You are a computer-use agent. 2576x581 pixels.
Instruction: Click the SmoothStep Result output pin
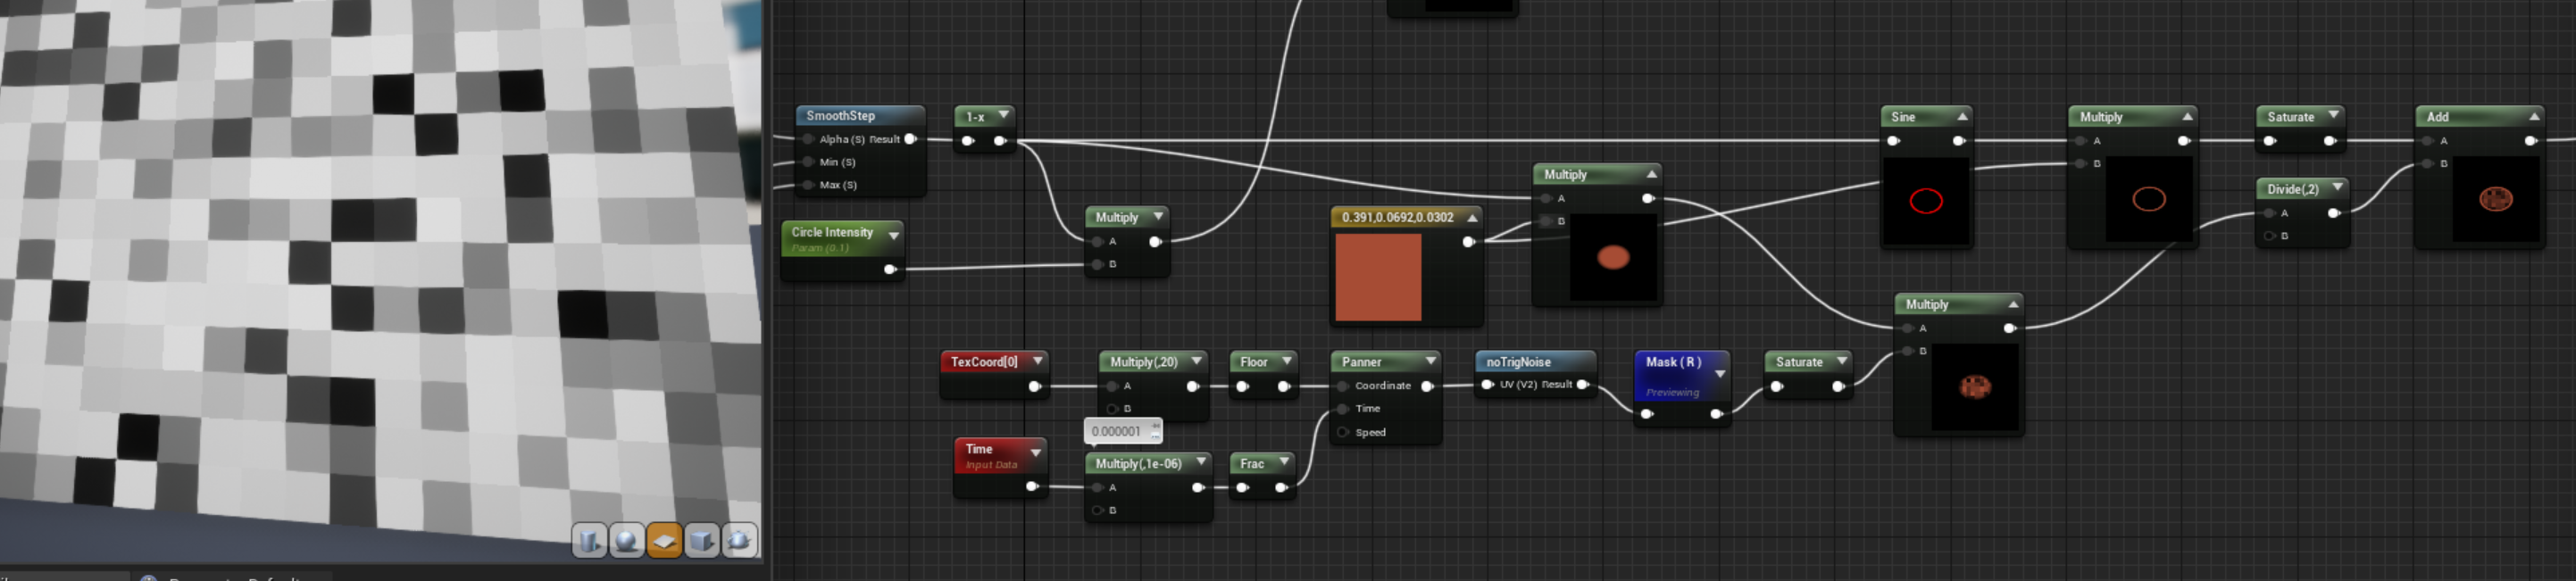(x=910, y=139)
